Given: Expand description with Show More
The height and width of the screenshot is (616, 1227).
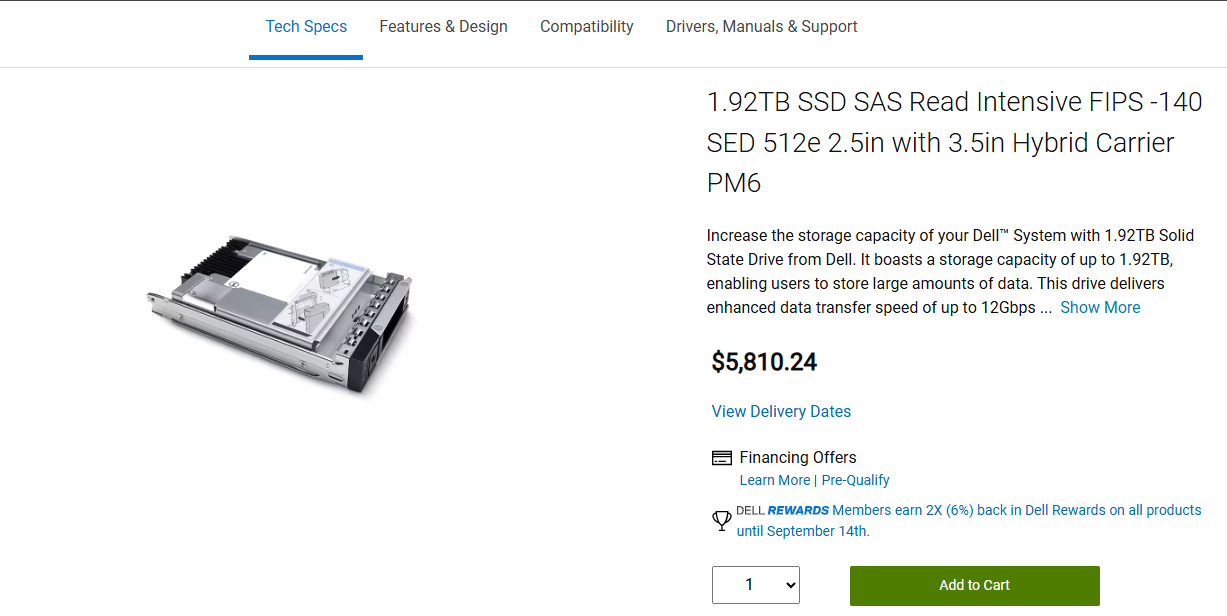Looking at the screenshot, I should [1100, 307].
